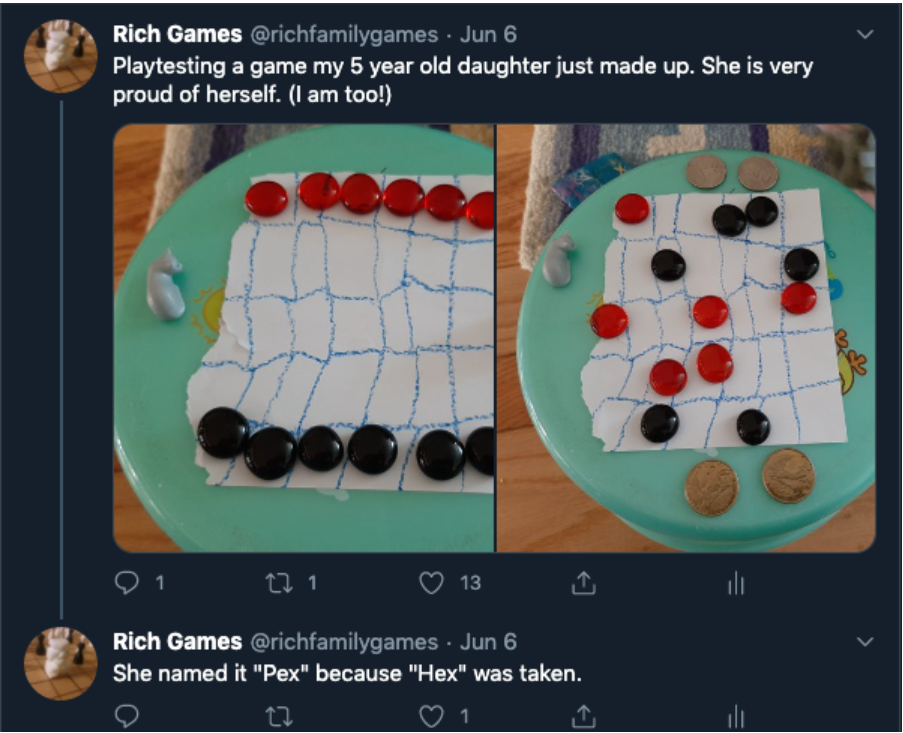The height and width of the screenshot is (733, 903).
Task: Open the Rich Games profile name link
Action: (x=177, y=34)
